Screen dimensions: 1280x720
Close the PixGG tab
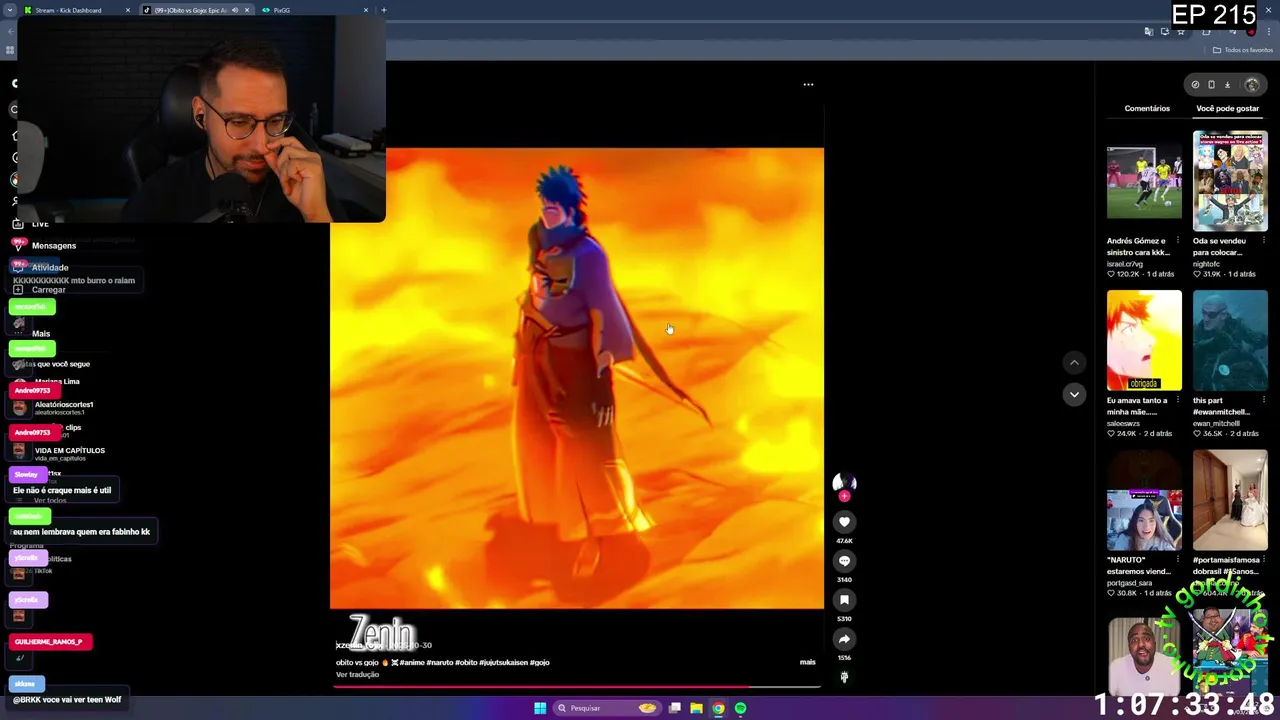pos(366,10)
